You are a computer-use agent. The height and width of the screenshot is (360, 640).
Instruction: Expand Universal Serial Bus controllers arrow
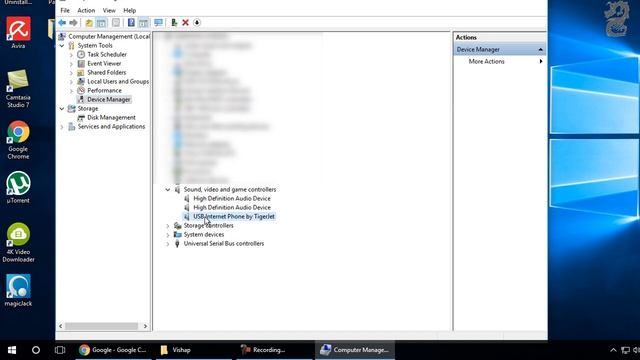(168, 244)
